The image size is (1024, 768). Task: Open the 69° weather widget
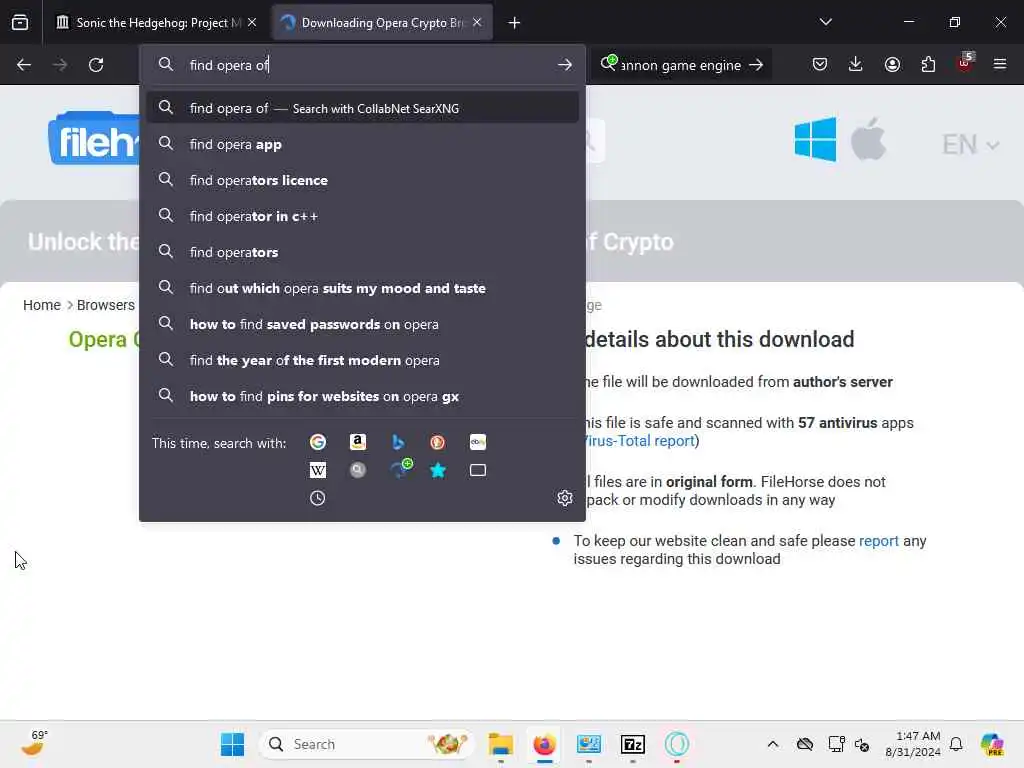click(x=34, y=744)
